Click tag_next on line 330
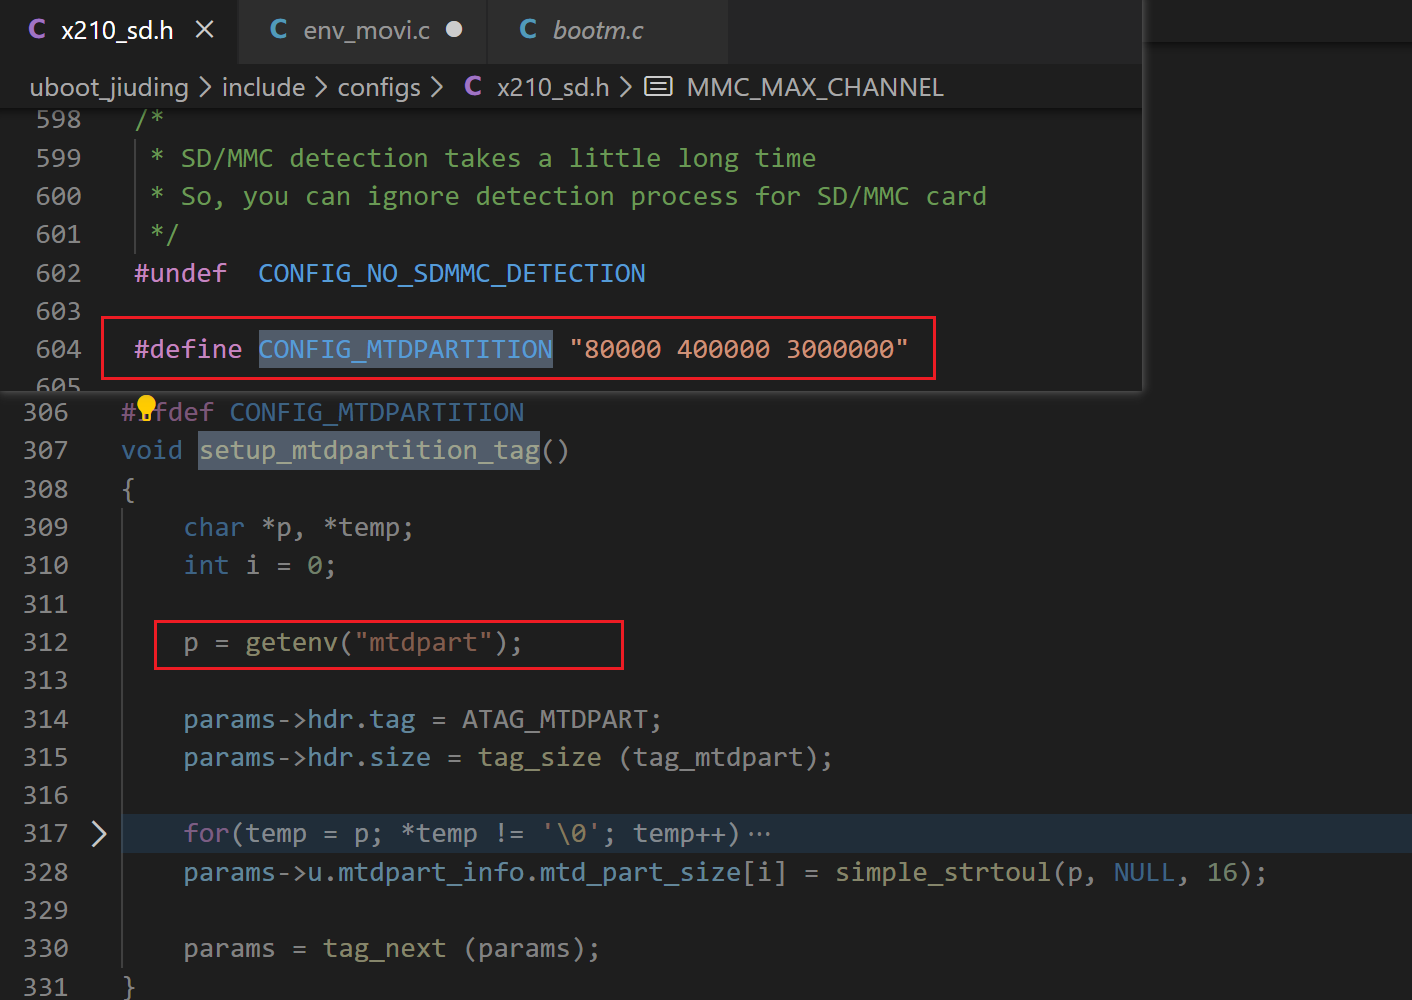Viewport: 1412px width, 1000px height. click(384, 948)
